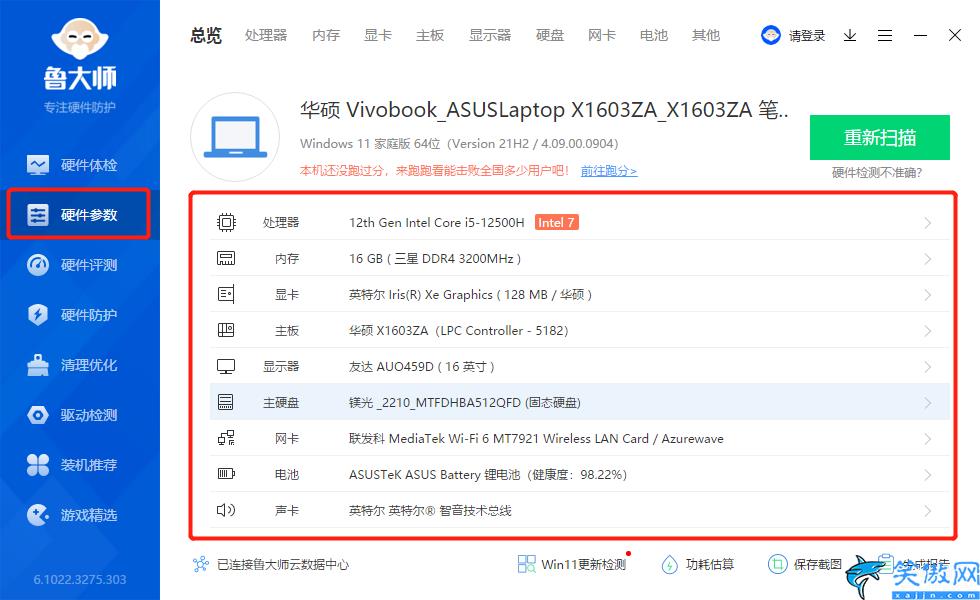Click the cloud data center status icon
Viewport: 980px width, 600px height.
point(201,564)
